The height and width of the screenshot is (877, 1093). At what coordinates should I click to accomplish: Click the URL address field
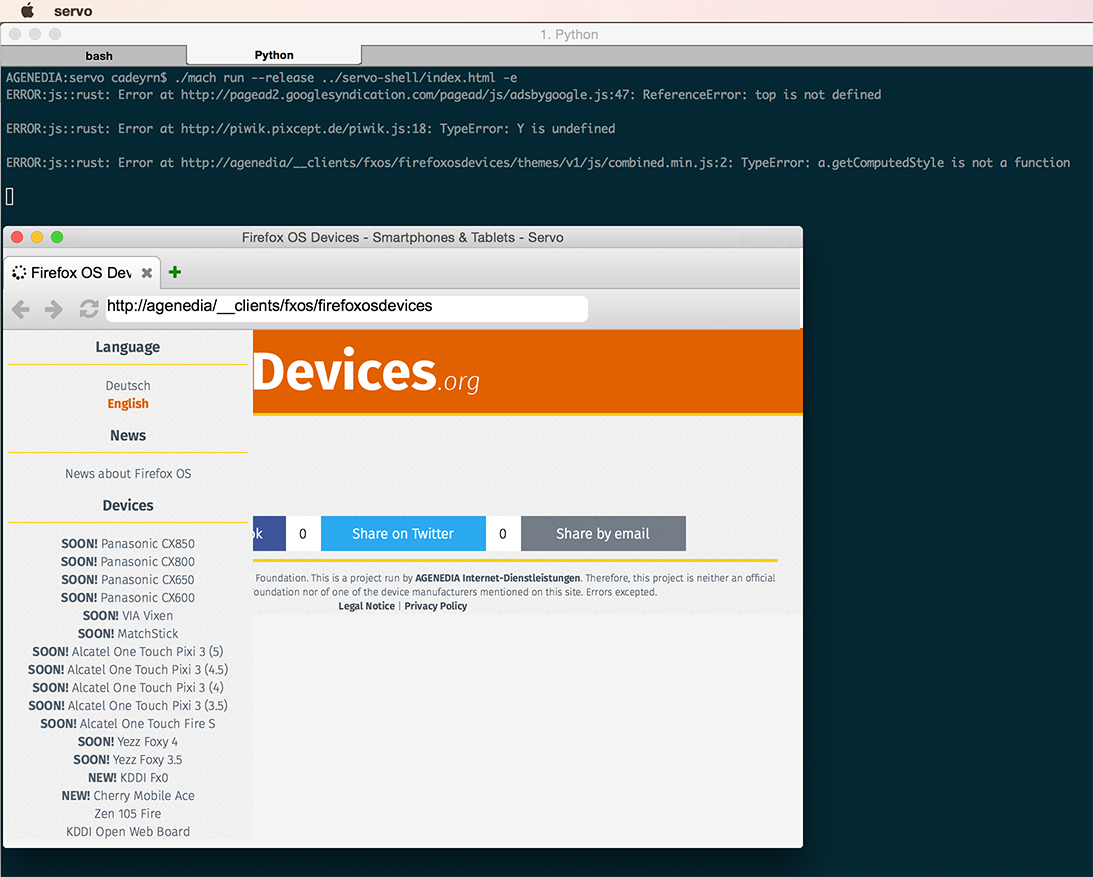[x=346, y=308]
